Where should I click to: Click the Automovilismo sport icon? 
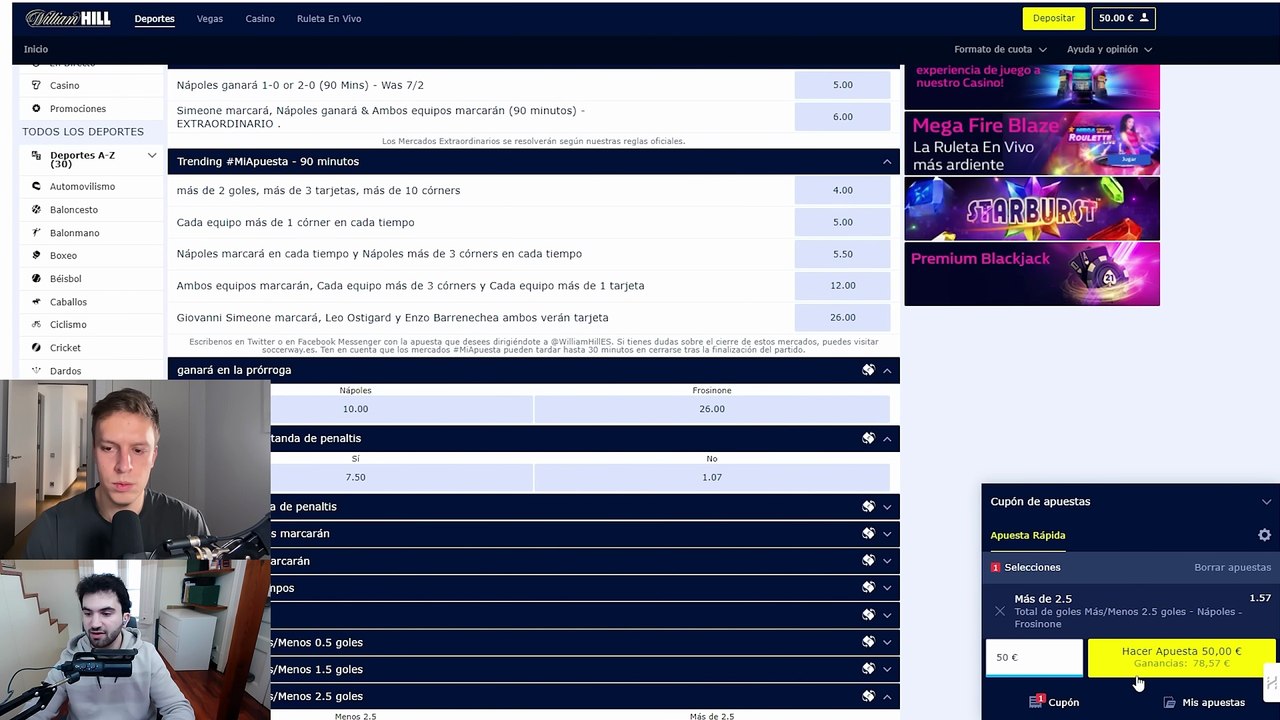click(x=37, y=186)
